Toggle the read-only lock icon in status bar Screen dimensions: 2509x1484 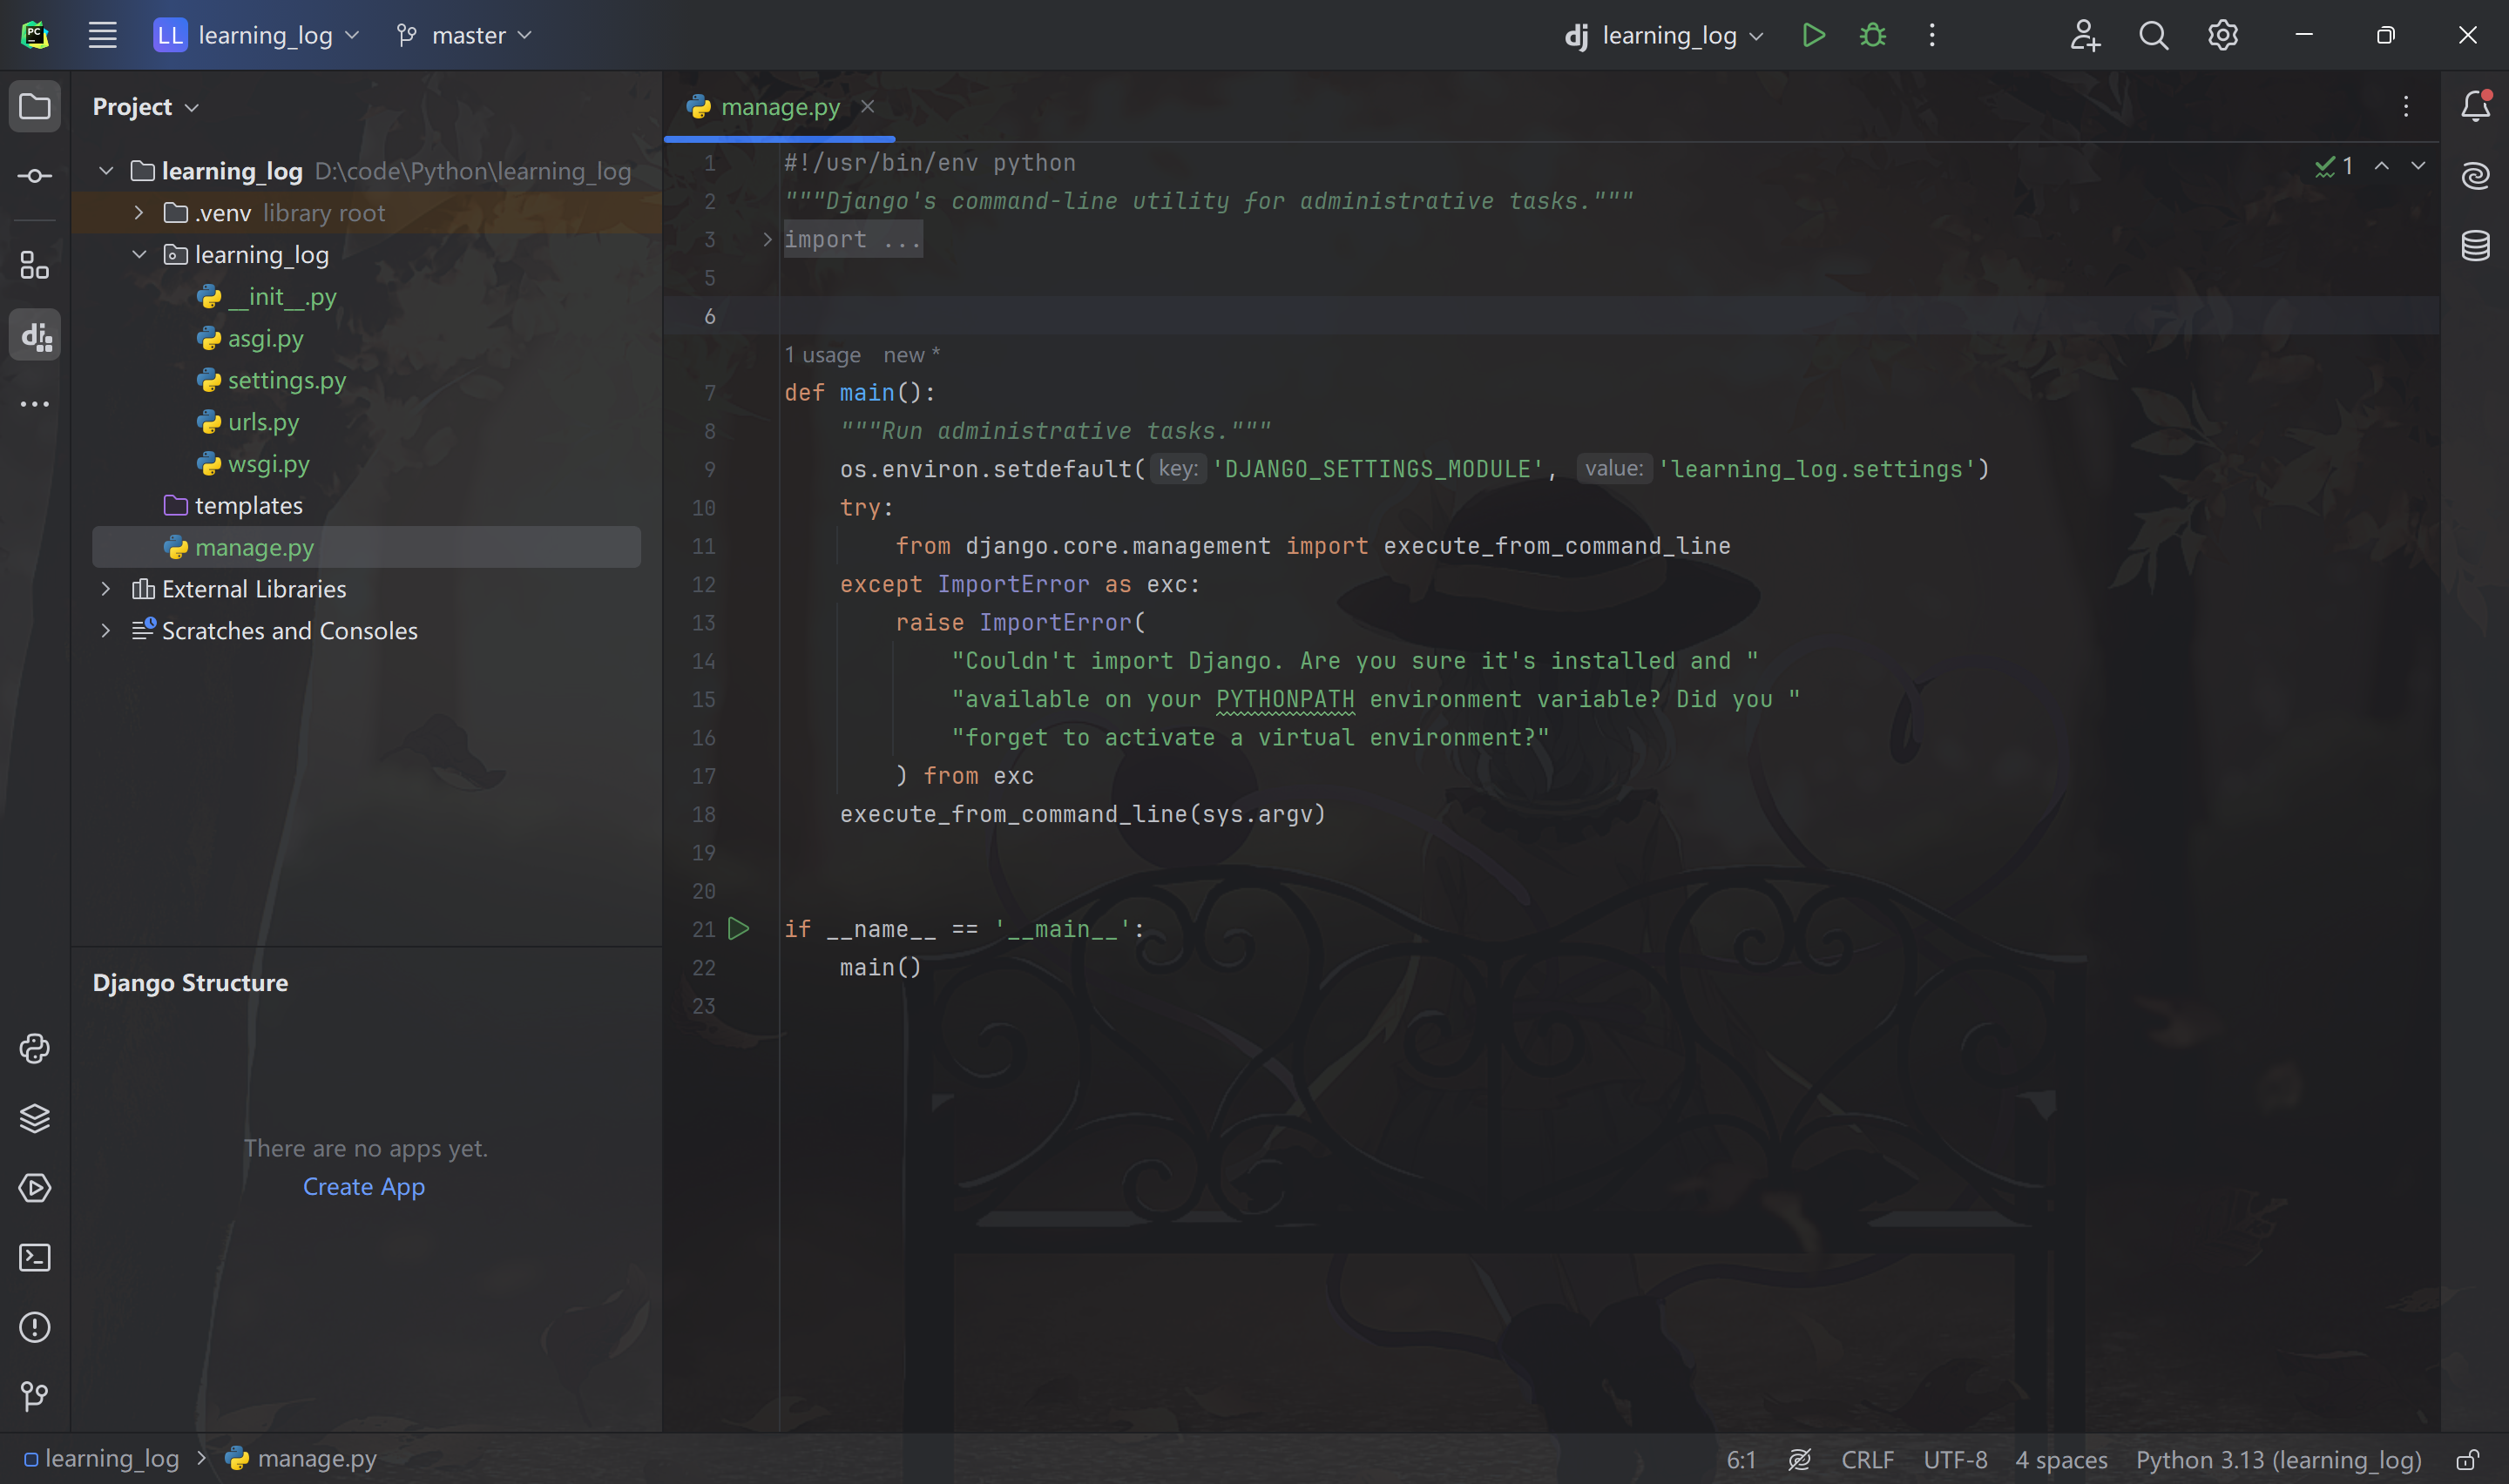[x=2467, y=1460]
